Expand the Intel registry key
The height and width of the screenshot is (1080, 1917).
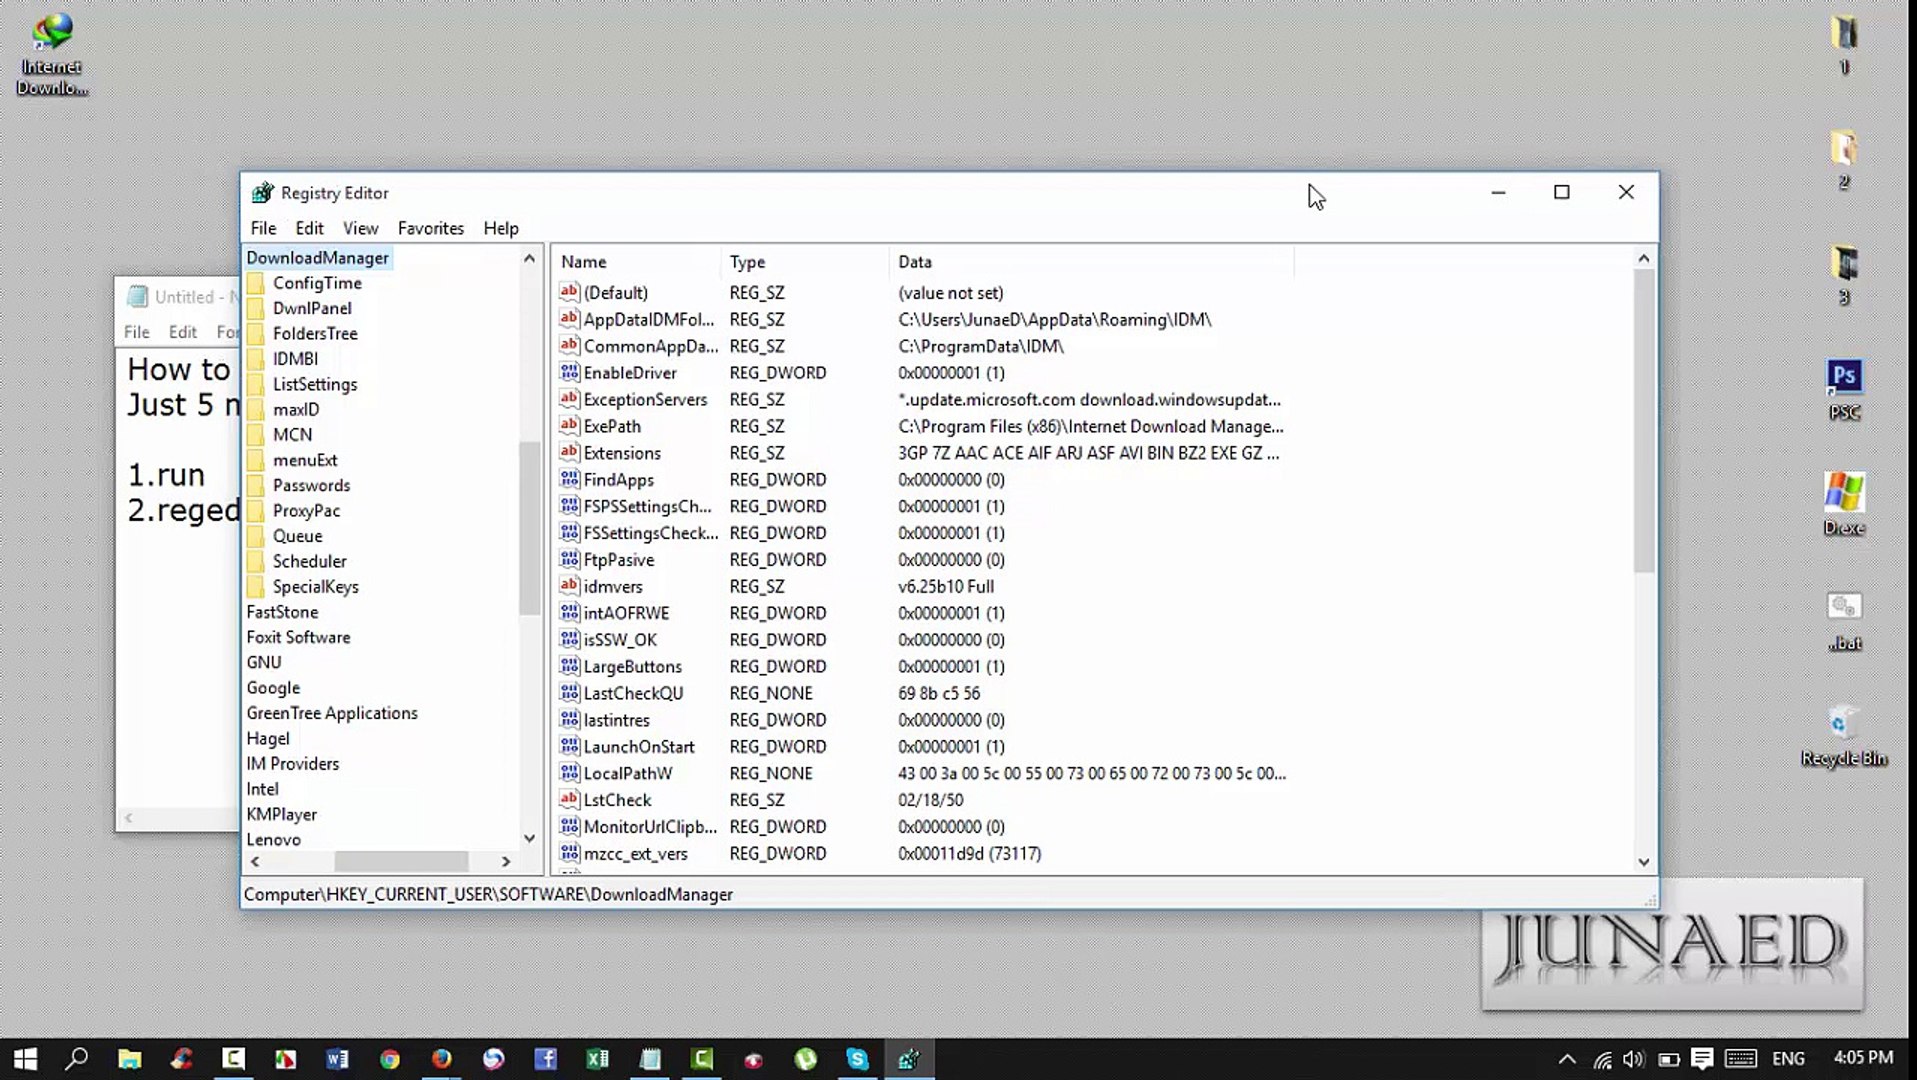(262, 788)
